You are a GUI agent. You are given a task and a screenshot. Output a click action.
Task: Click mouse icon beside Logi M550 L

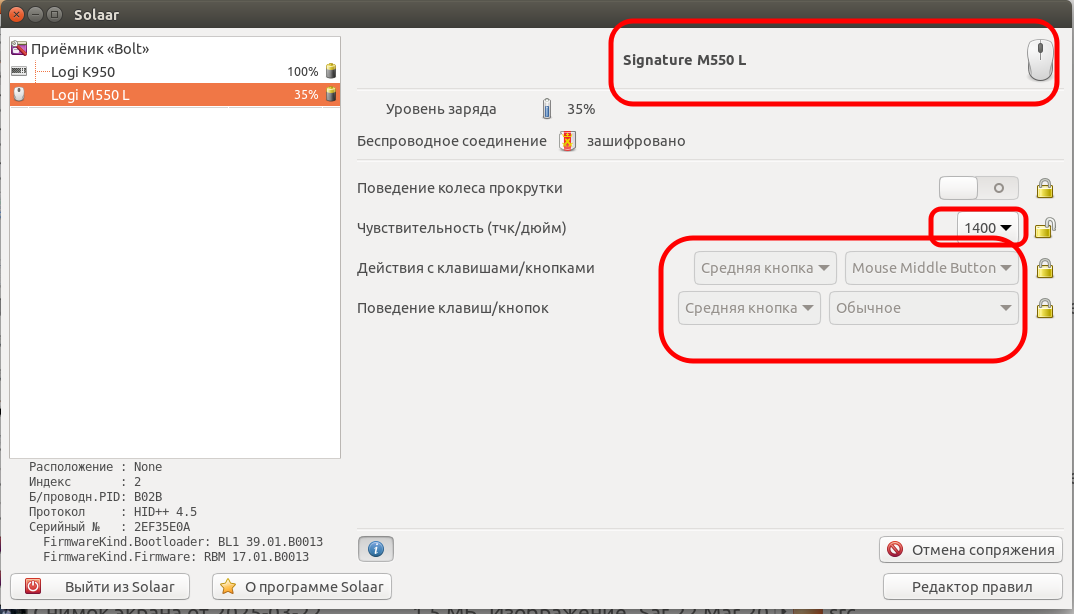(x=19, y=94)
